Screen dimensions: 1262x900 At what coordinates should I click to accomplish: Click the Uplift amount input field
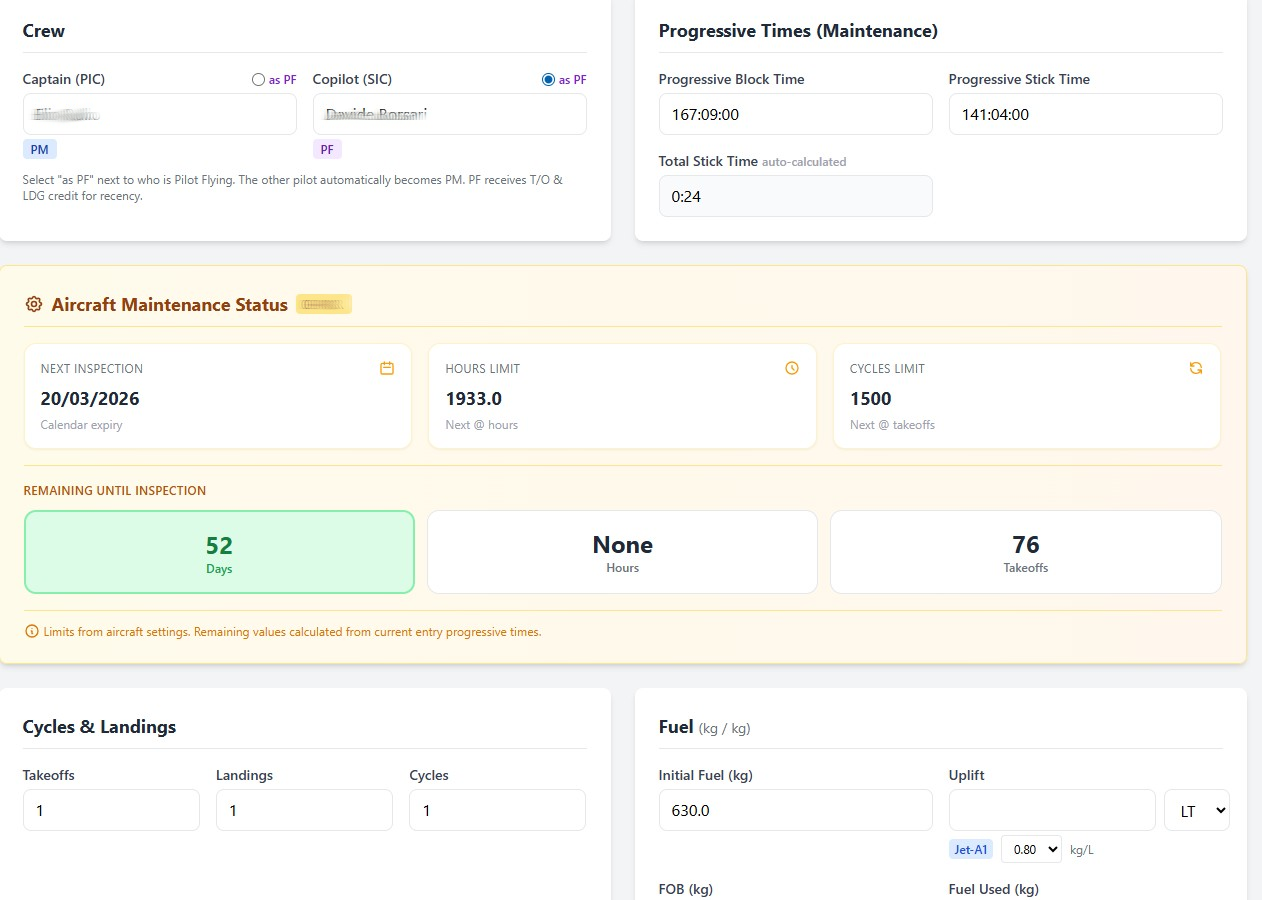point(1051,810)
